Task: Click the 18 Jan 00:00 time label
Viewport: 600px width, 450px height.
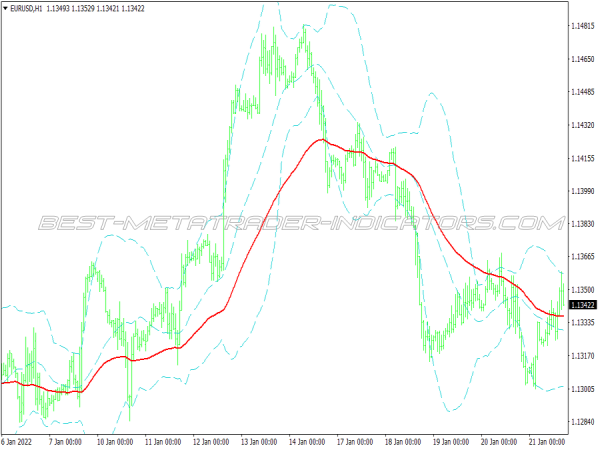Action: [403, 442]
